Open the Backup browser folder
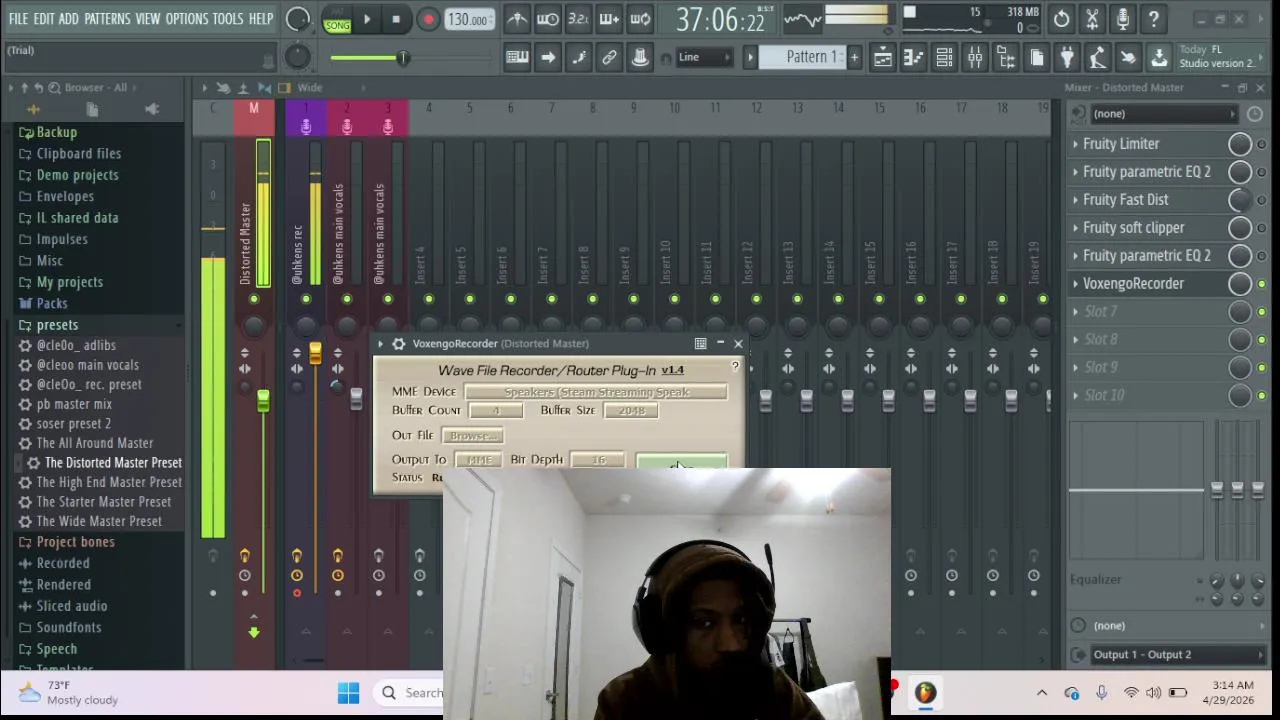 (x=57, y=132)
